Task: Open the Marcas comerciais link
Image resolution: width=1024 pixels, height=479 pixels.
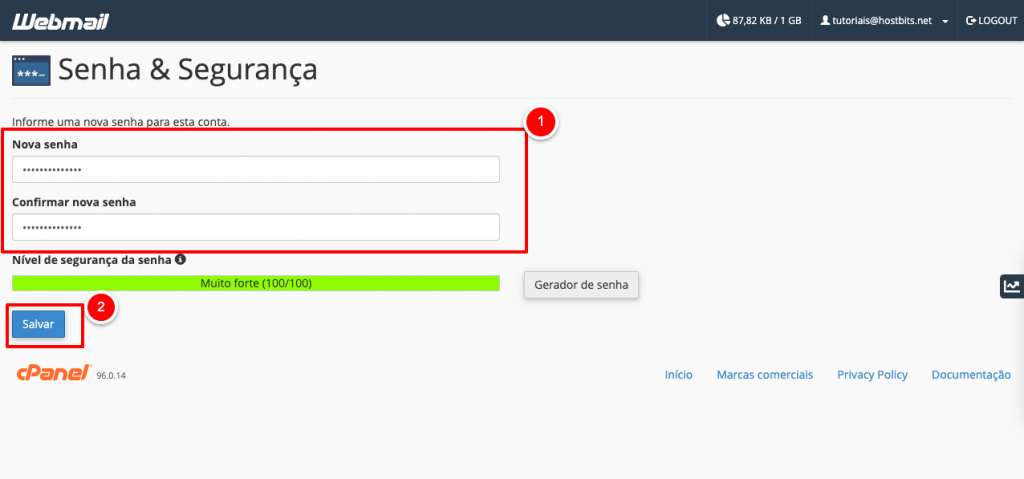Action: pyautogui.click(x=765, y=374)
